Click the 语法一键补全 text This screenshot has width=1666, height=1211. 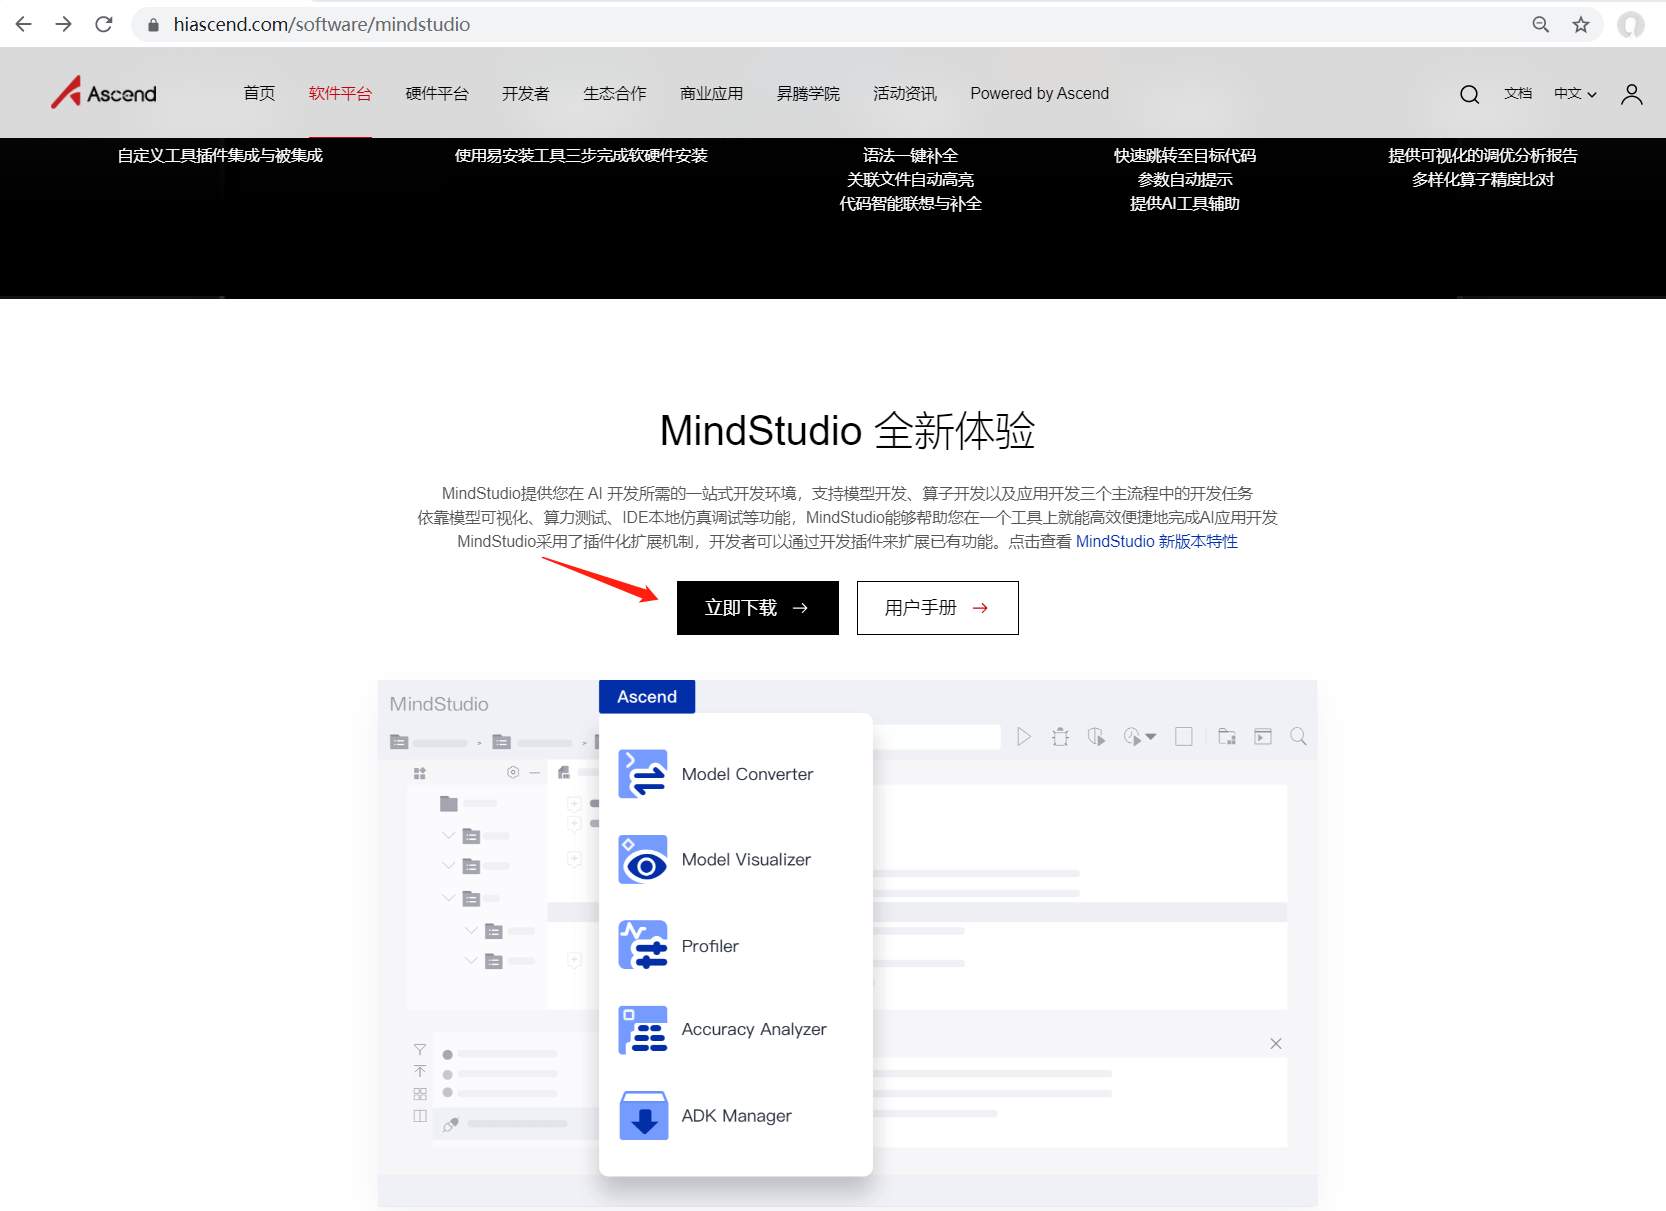pos(911,156)
